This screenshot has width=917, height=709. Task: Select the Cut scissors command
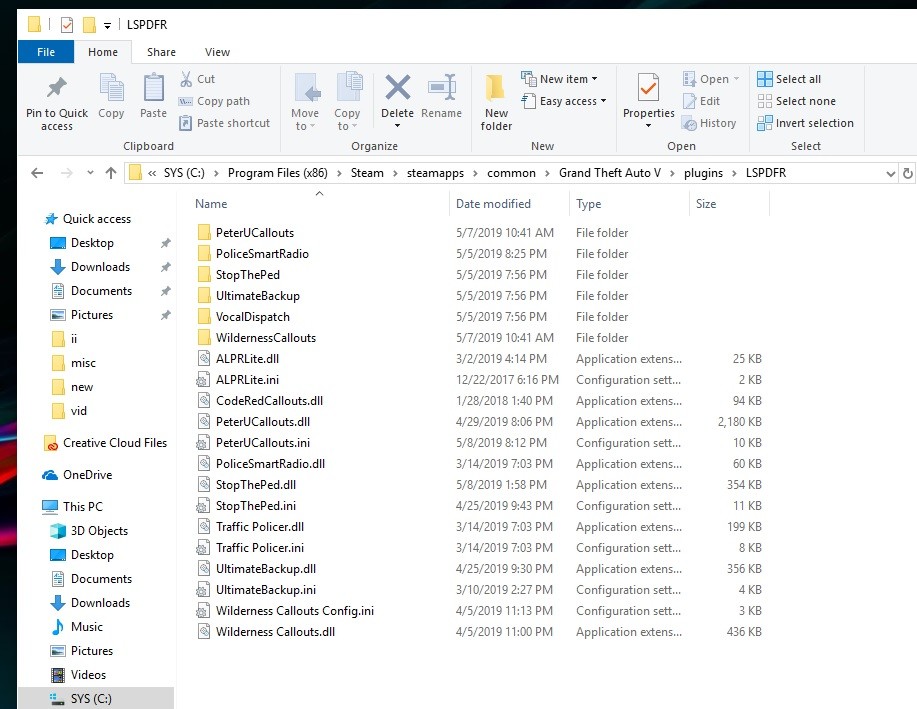pos(197,79)
